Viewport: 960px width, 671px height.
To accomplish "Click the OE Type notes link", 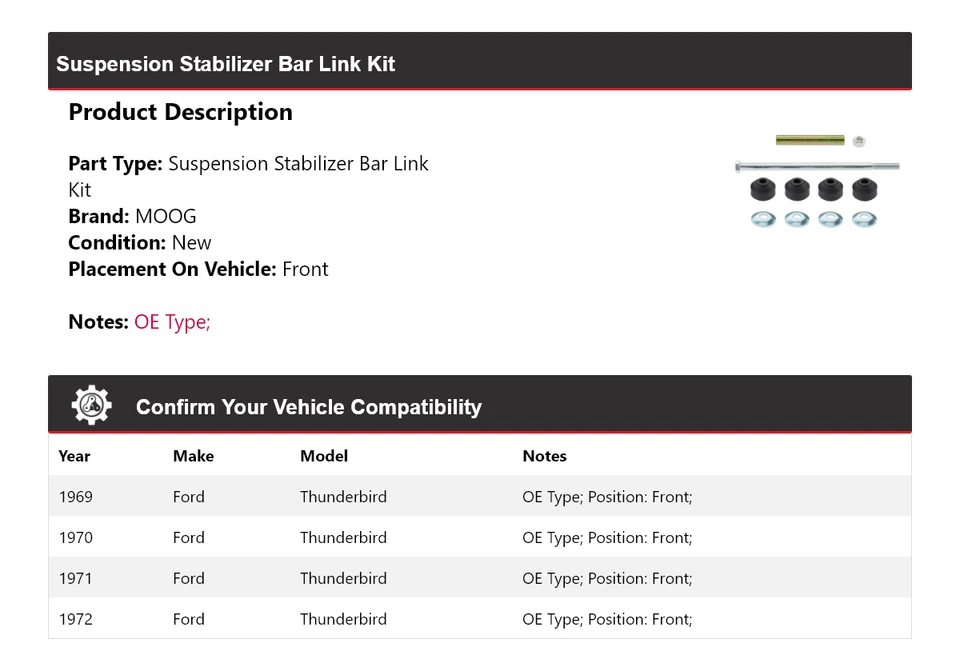I will point(172,322).
